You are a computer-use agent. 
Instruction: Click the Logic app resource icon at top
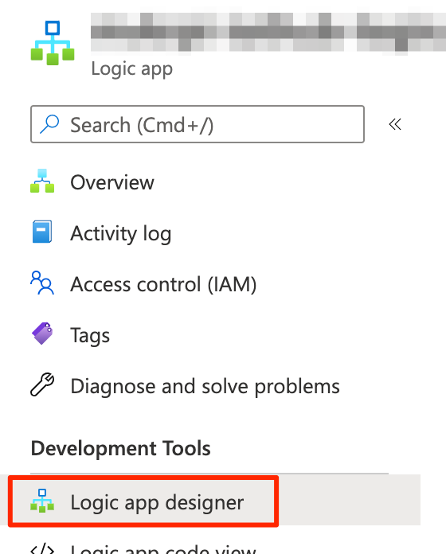pyautogui.click(x=52, y=43)
